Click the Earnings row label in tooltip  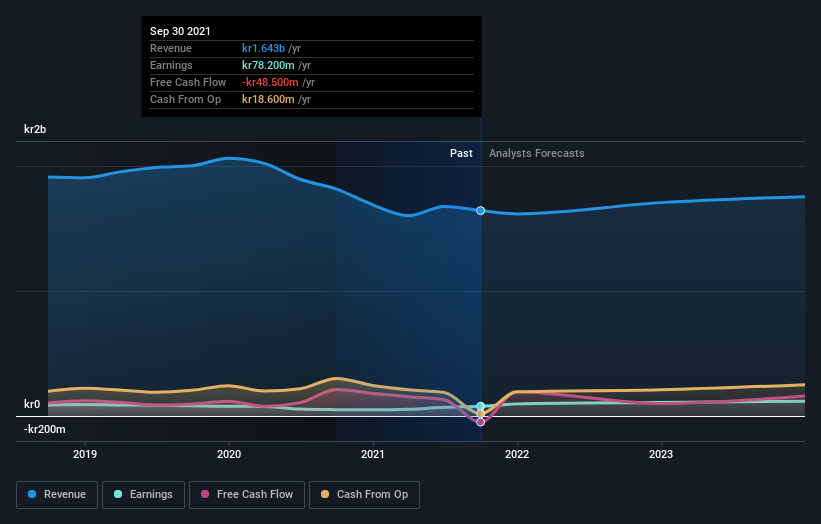coord(171,65)
